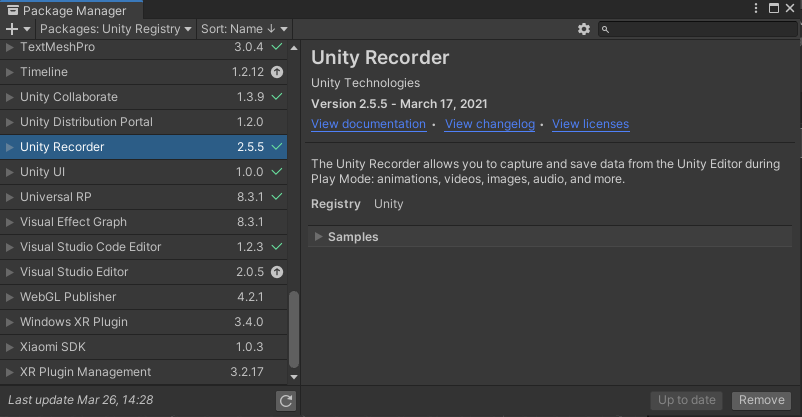Expand the Universal RP package row

[9, 197]
